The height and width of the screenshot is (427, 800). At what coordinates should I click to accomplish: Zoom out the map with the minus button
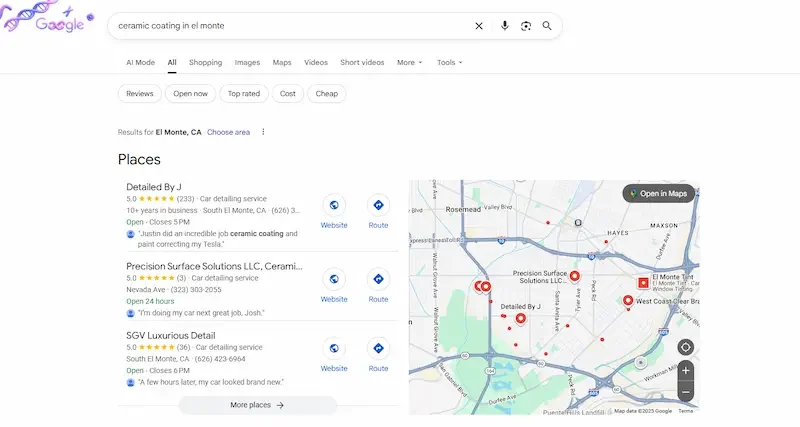(x=686, y=392)
